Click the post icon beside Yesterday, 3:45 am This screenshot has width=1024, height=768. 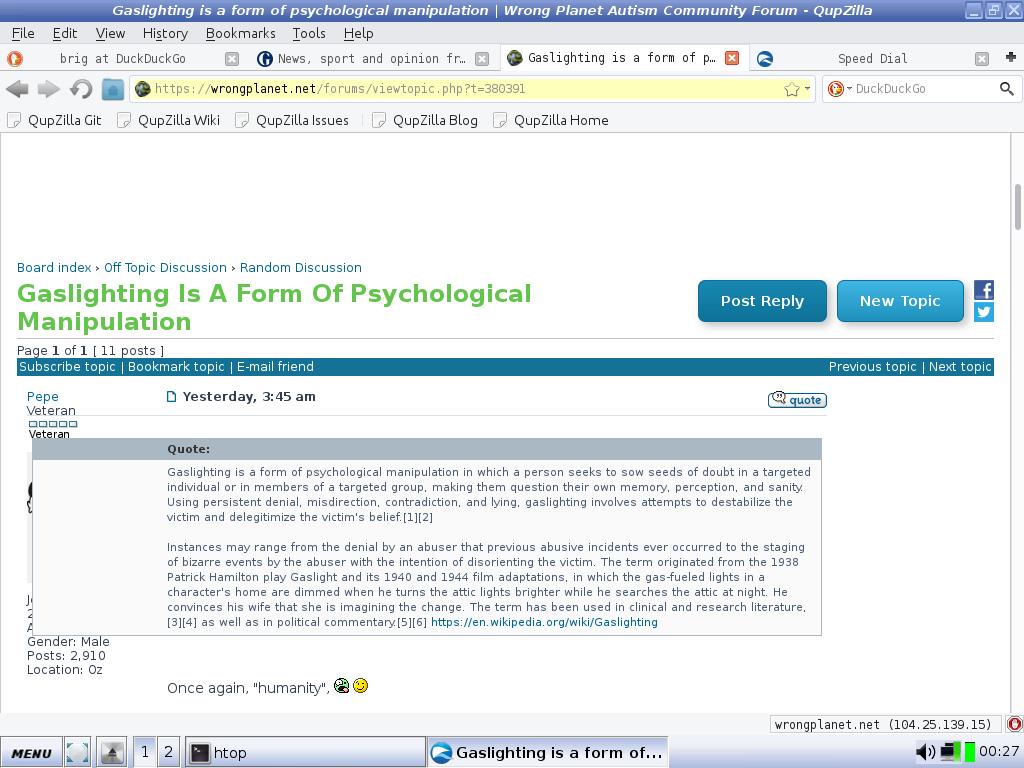tap(171, 396)
